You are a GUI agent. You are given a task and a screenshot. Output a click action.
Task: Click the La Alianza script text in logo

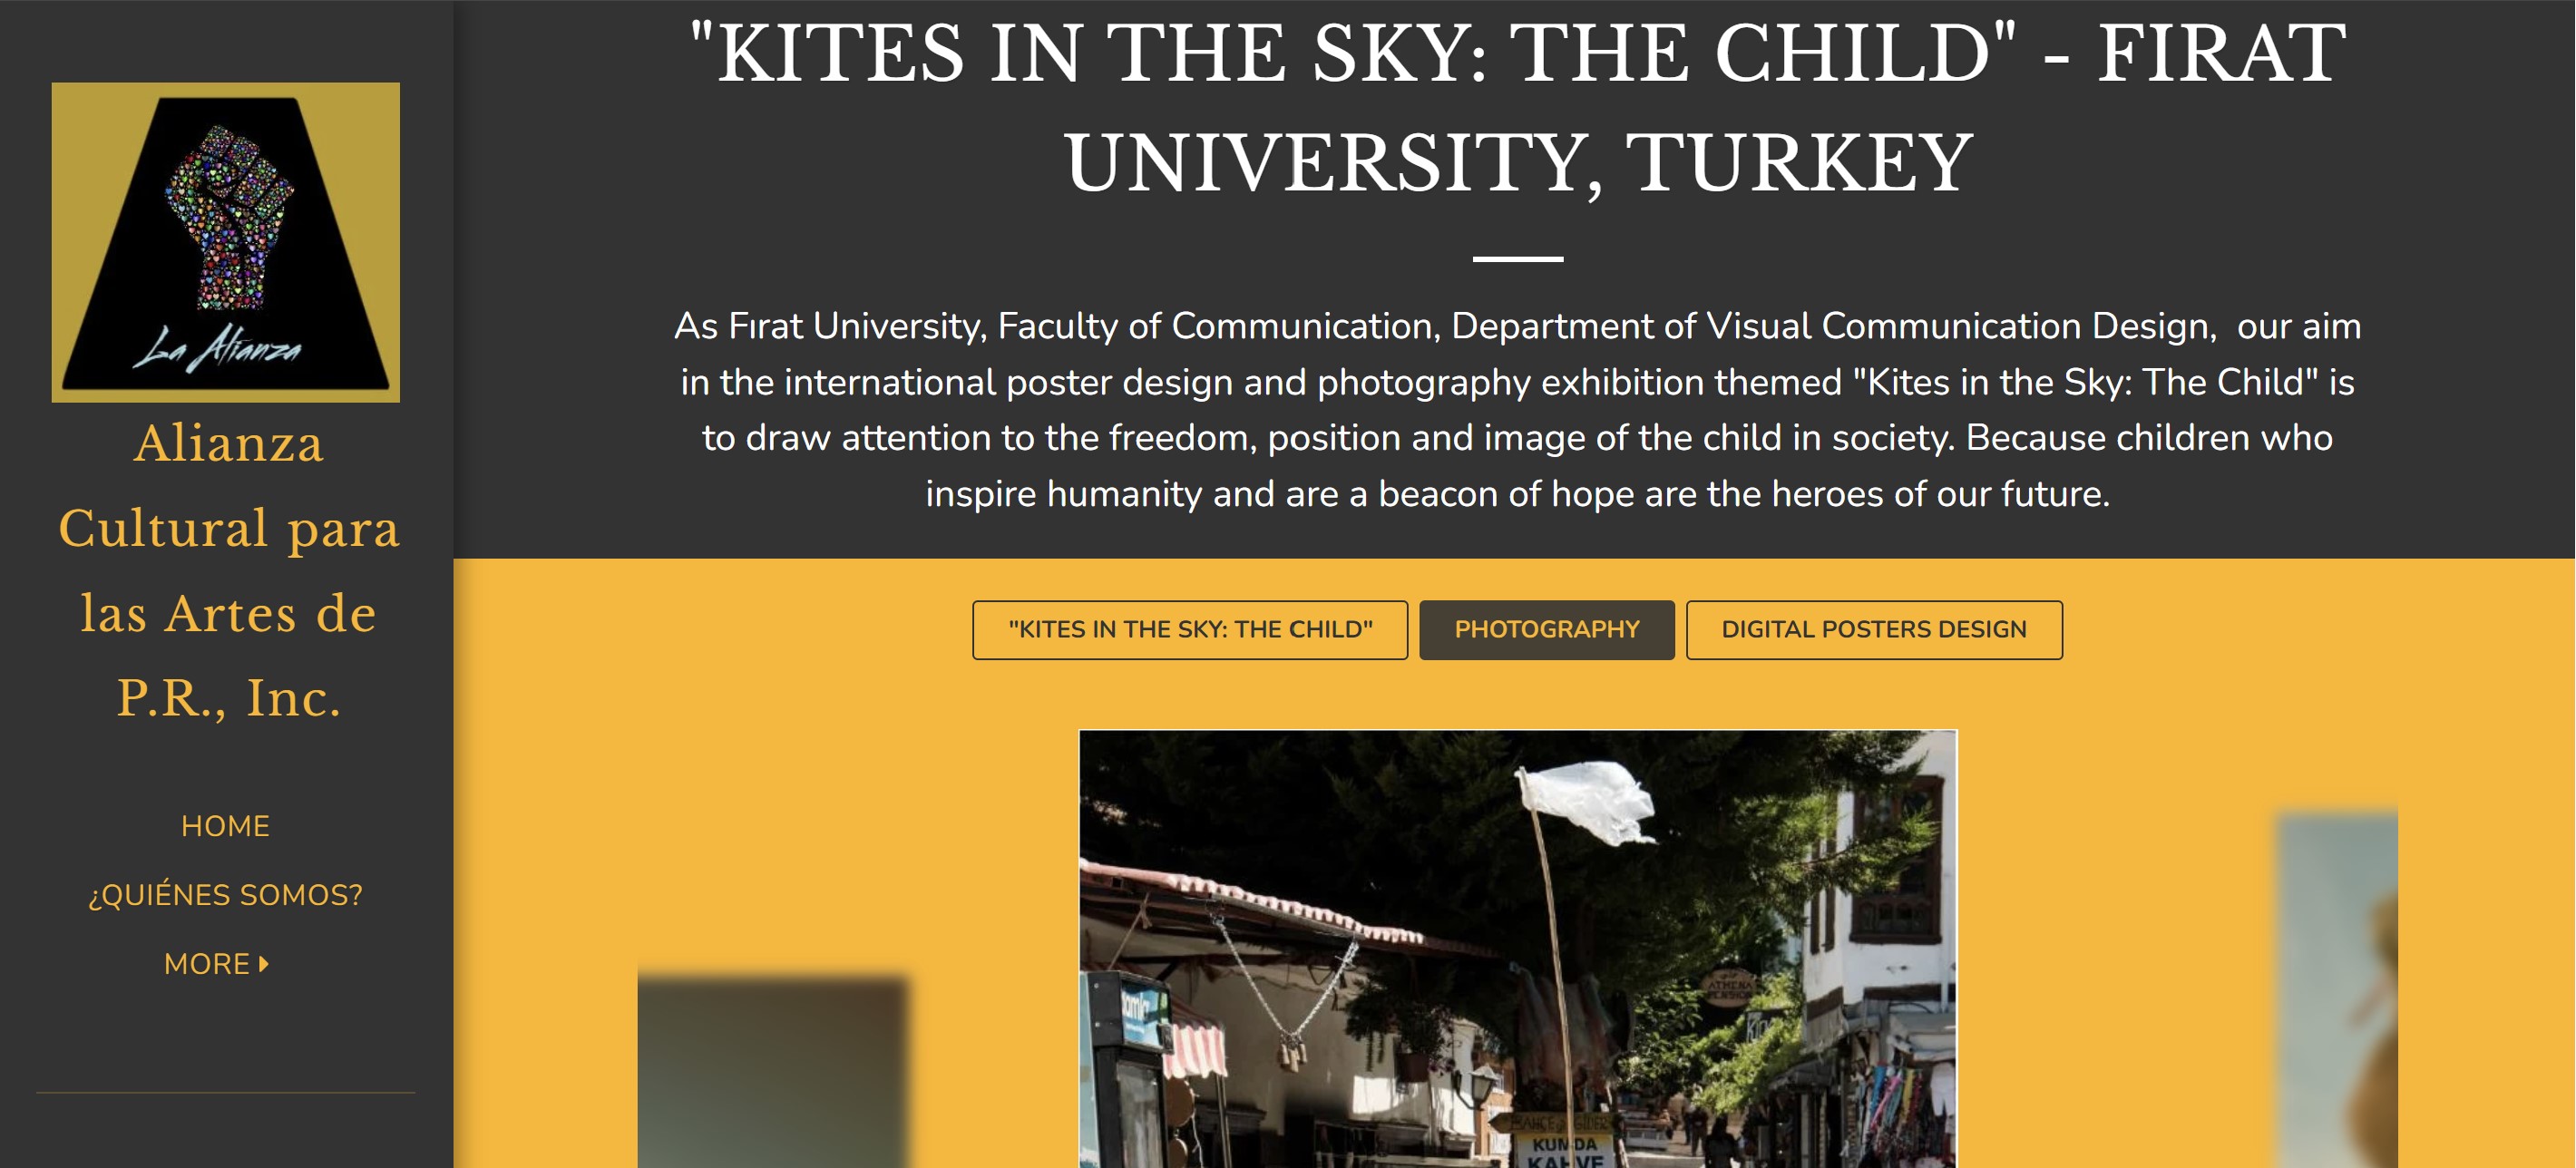pyautogui.click(x=217, y=350)
